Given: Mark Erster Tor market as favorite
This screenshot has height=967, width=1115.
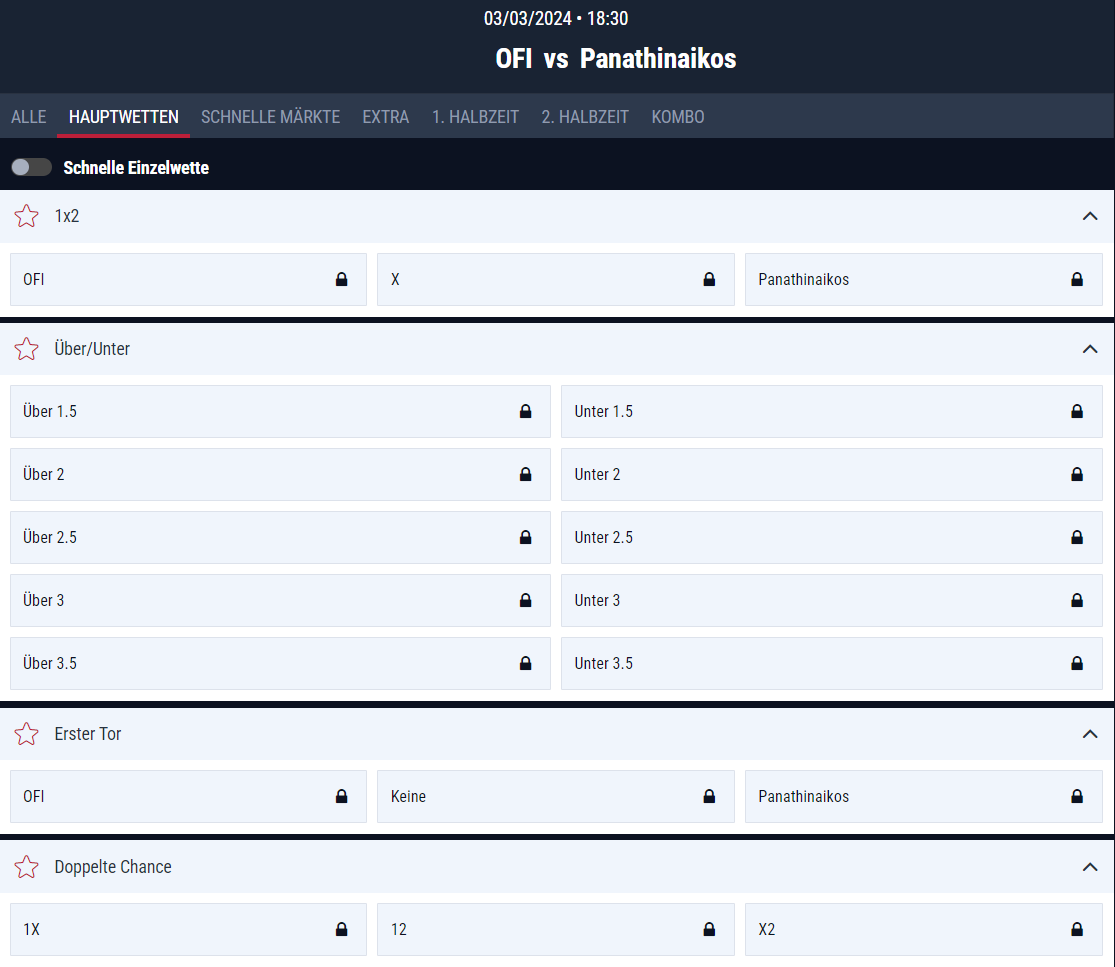Looking at the screenshot, I should 27,734.
